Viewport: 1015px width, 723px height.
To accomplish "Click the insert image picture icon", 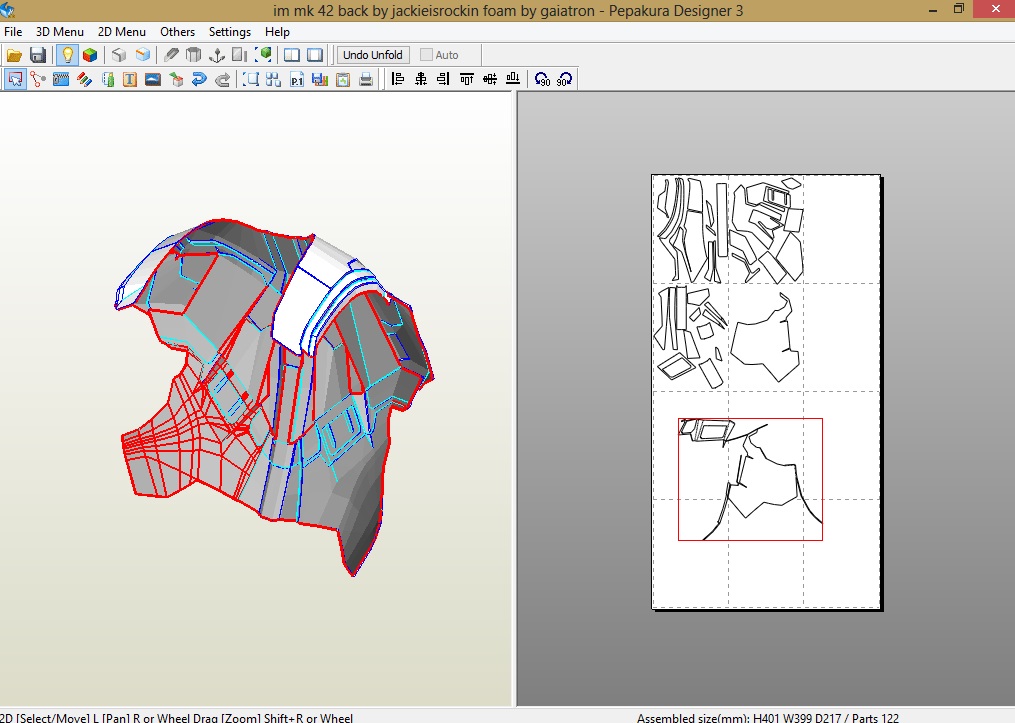I will [153, 80].
